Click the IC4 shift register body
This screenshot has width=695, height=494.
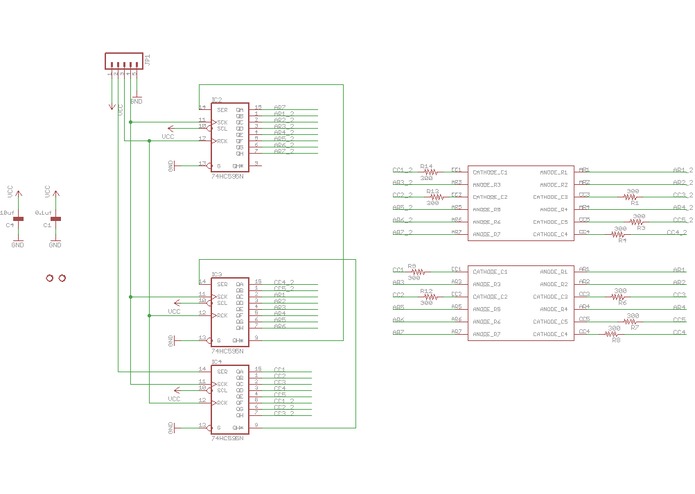pyautogui.click(x=230, y=399)
